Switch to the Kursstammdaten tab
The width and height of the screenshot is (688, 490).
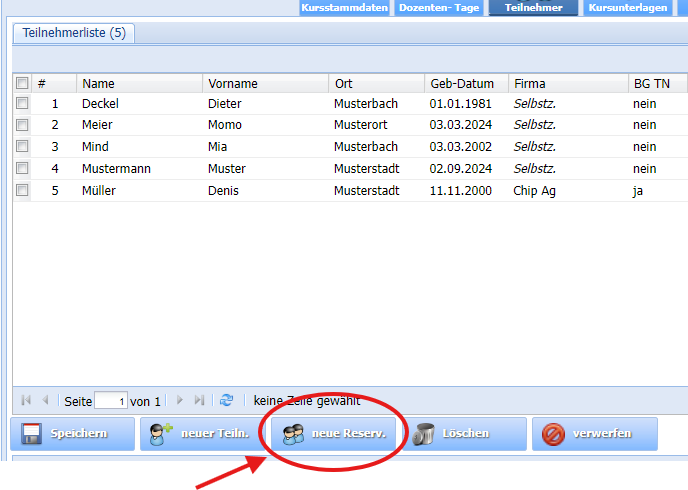[345, 8]
